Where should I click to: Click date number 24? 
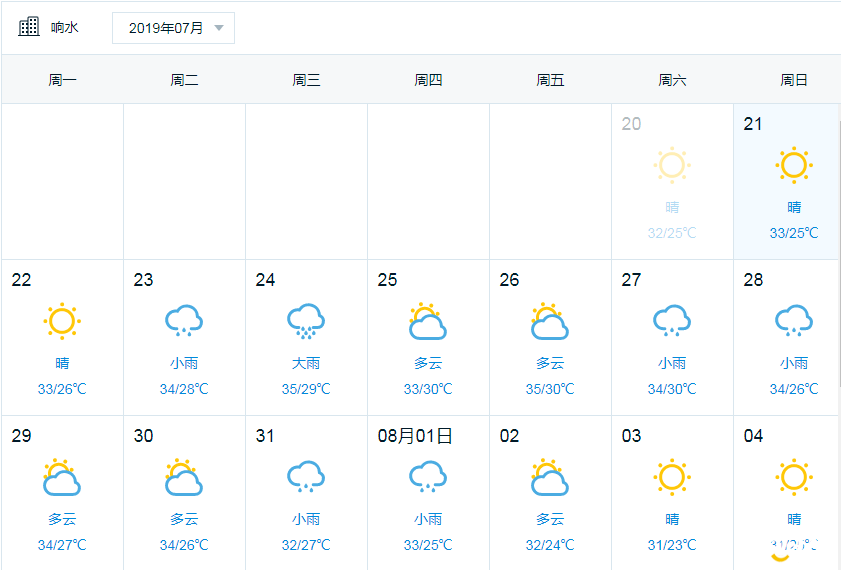point(265,280)
